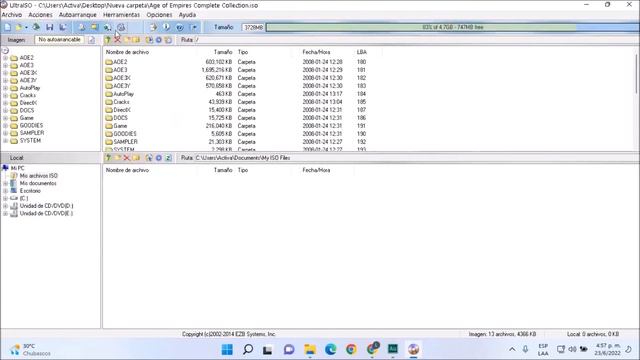
Task: Sort image list by Fecha/Hora column header
Action: (316, 52)
